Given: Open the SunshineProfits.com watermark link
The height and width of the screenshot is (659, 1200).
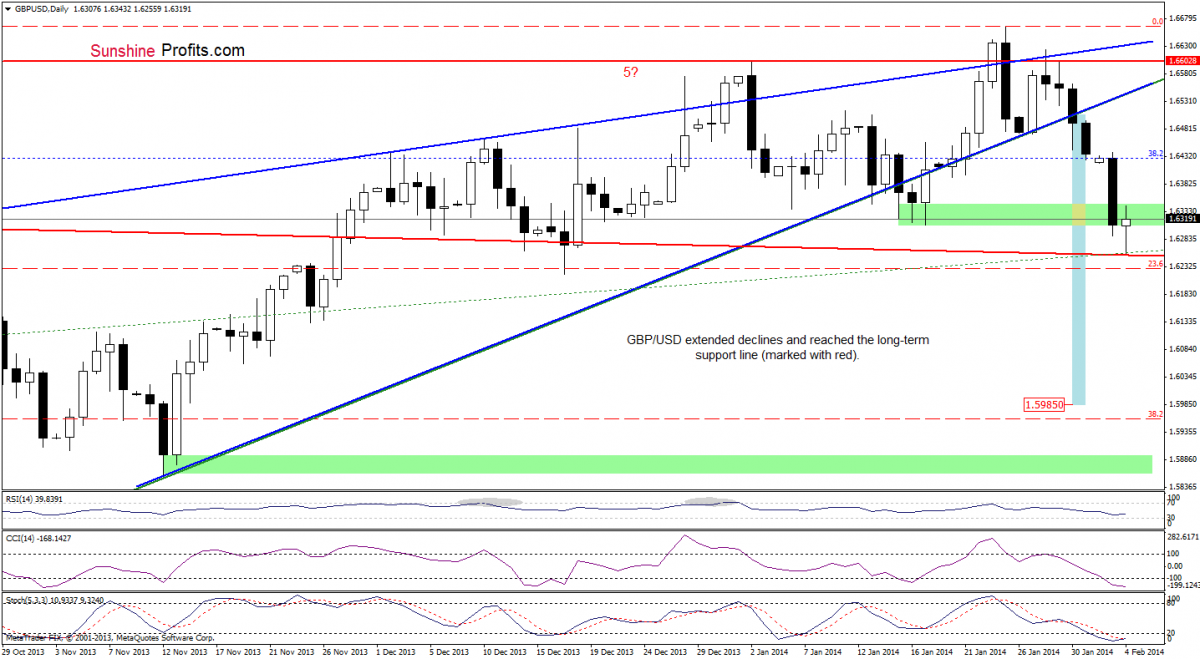Looking at the screenshot, I should coord(168,49).
